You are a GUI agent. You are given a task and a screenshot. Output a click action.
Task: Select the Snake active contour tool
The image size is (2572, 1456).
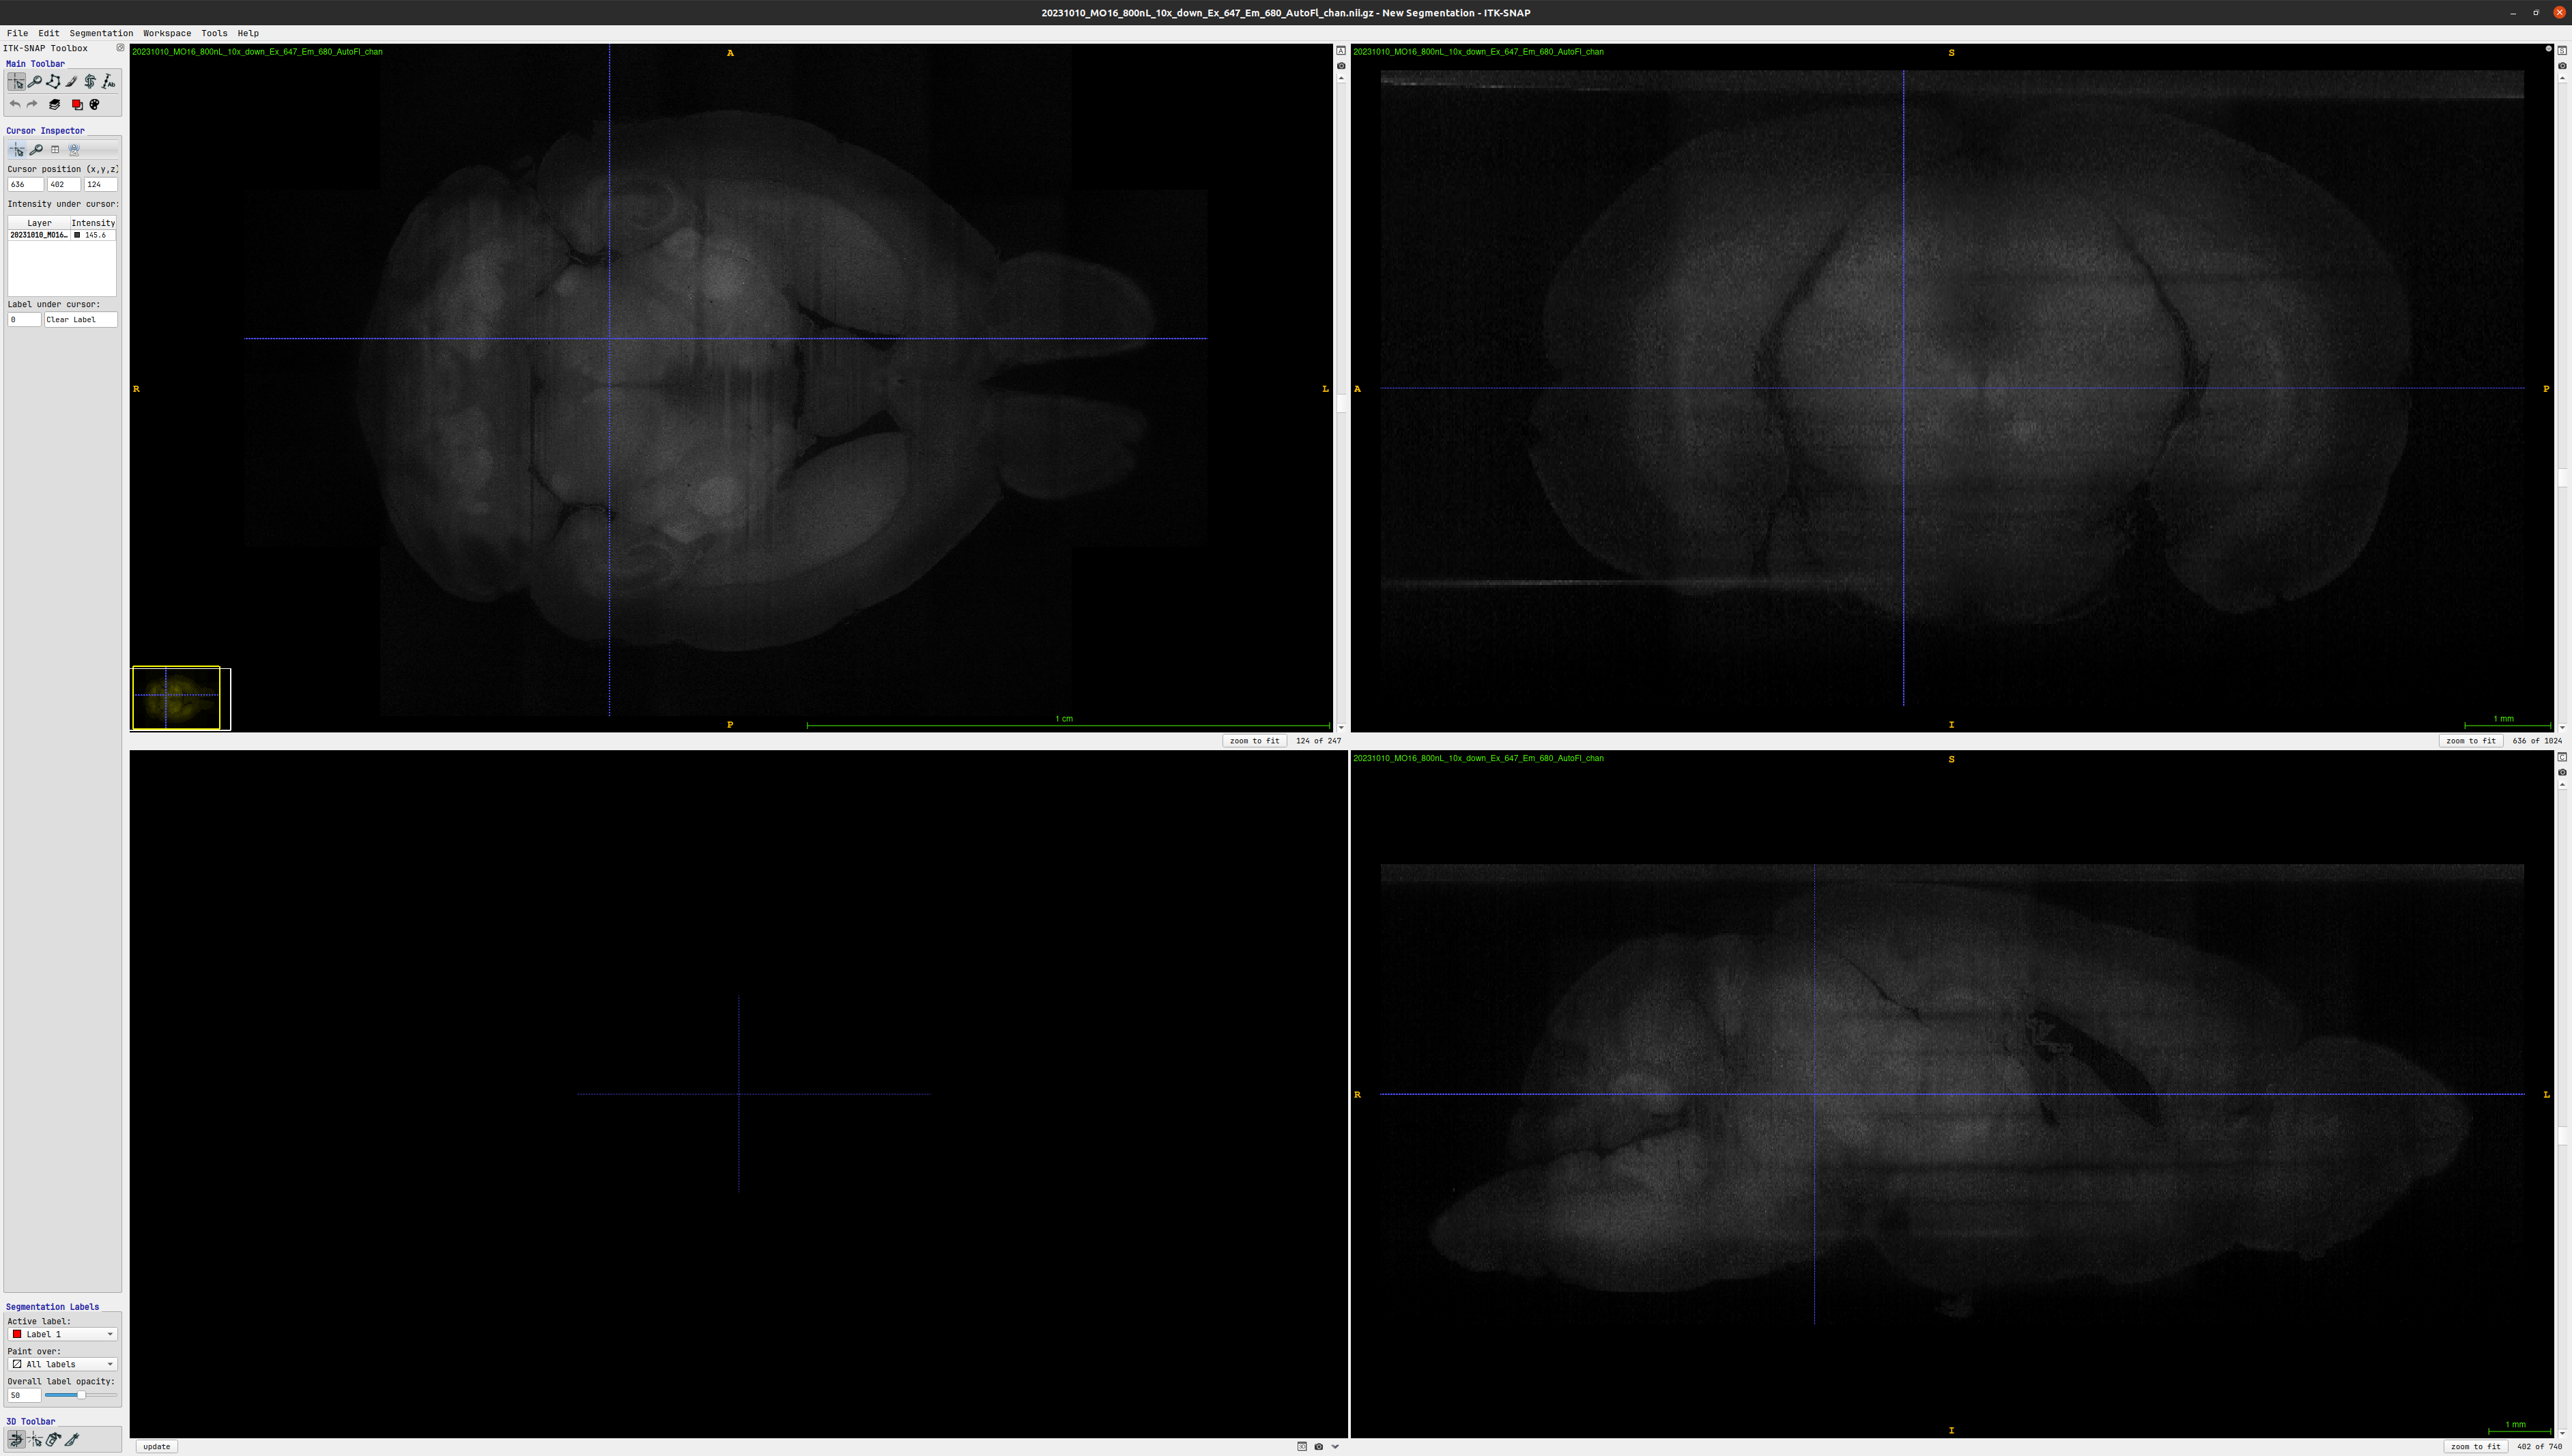point(90,82)
